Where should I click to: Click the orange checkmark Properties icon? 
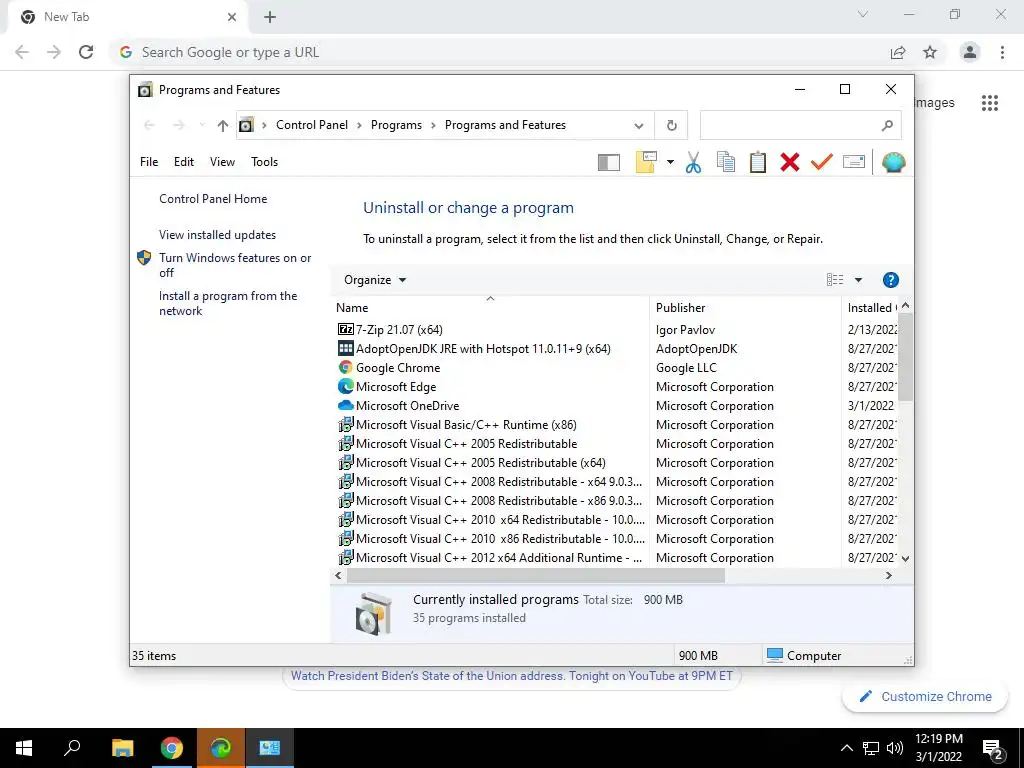coord(822,162)
